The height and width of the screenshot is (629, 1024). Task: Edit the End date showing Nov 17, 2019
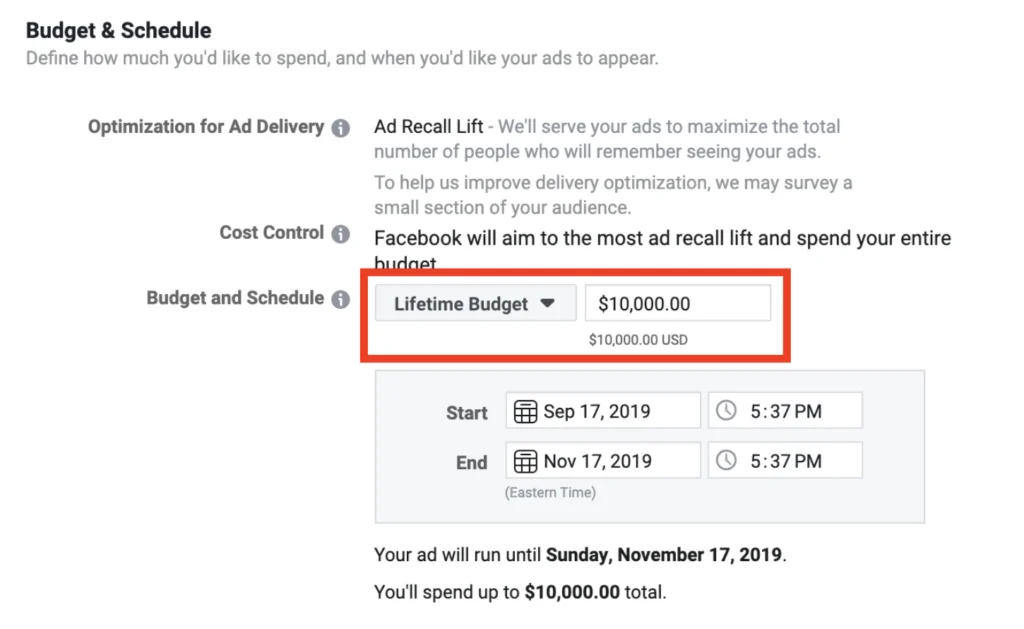[x=610, y=460]
